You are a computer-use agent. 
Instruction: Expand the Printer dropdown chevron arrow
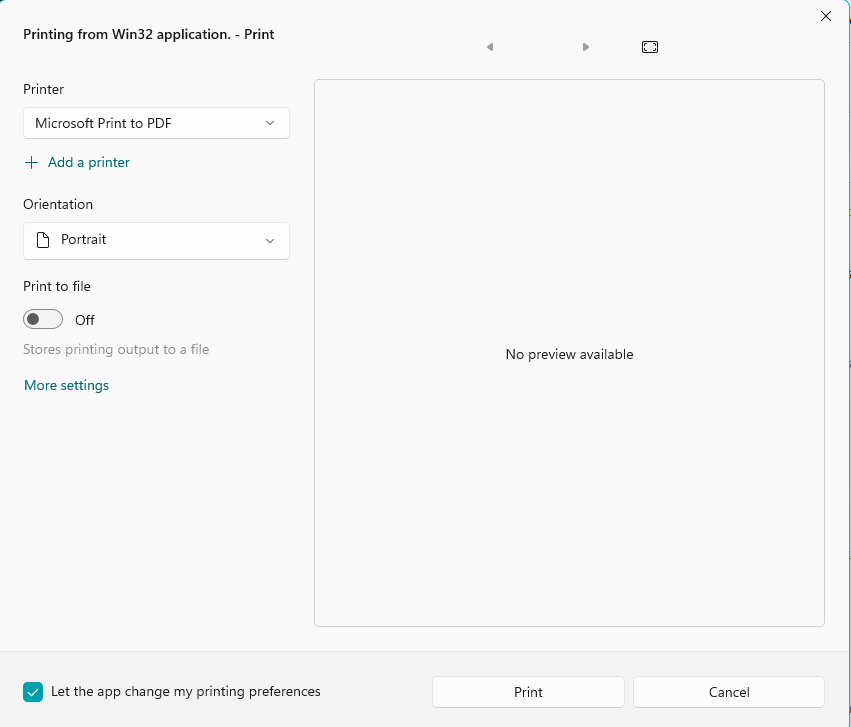[270, 123]
